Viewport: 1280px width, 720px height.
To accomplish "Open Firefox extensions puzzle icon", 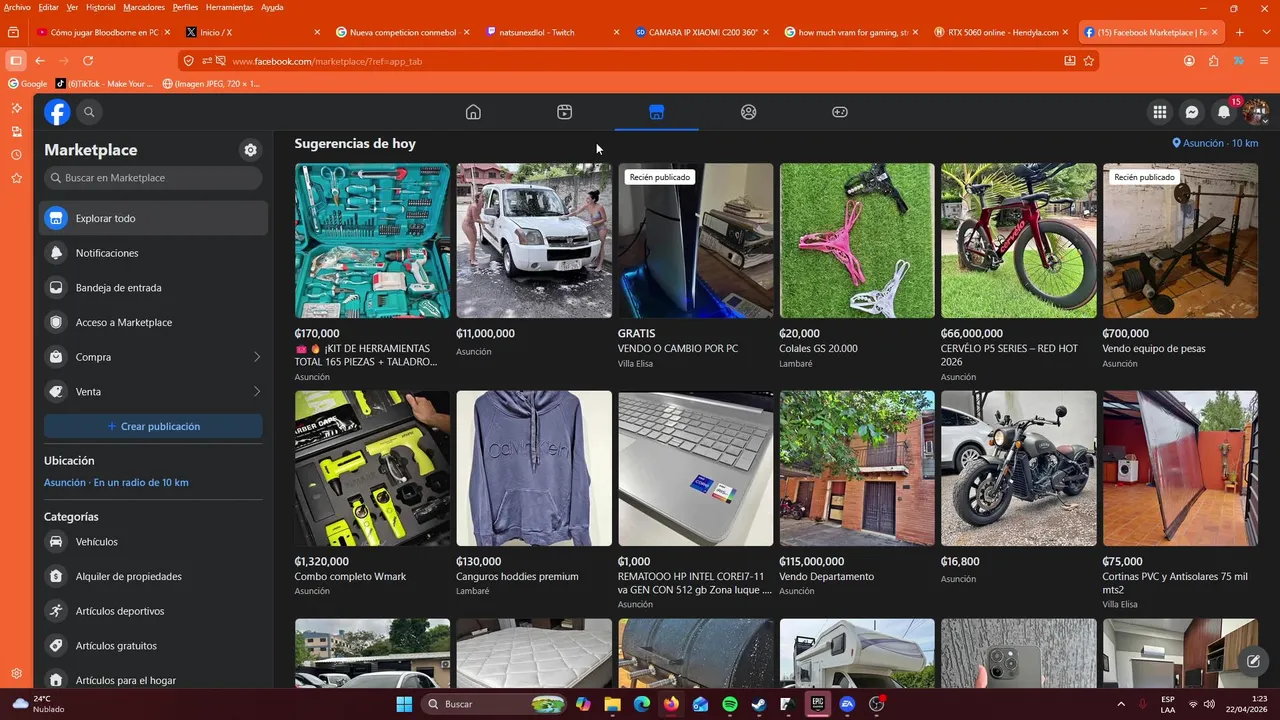I will (x=1214, y=61).
